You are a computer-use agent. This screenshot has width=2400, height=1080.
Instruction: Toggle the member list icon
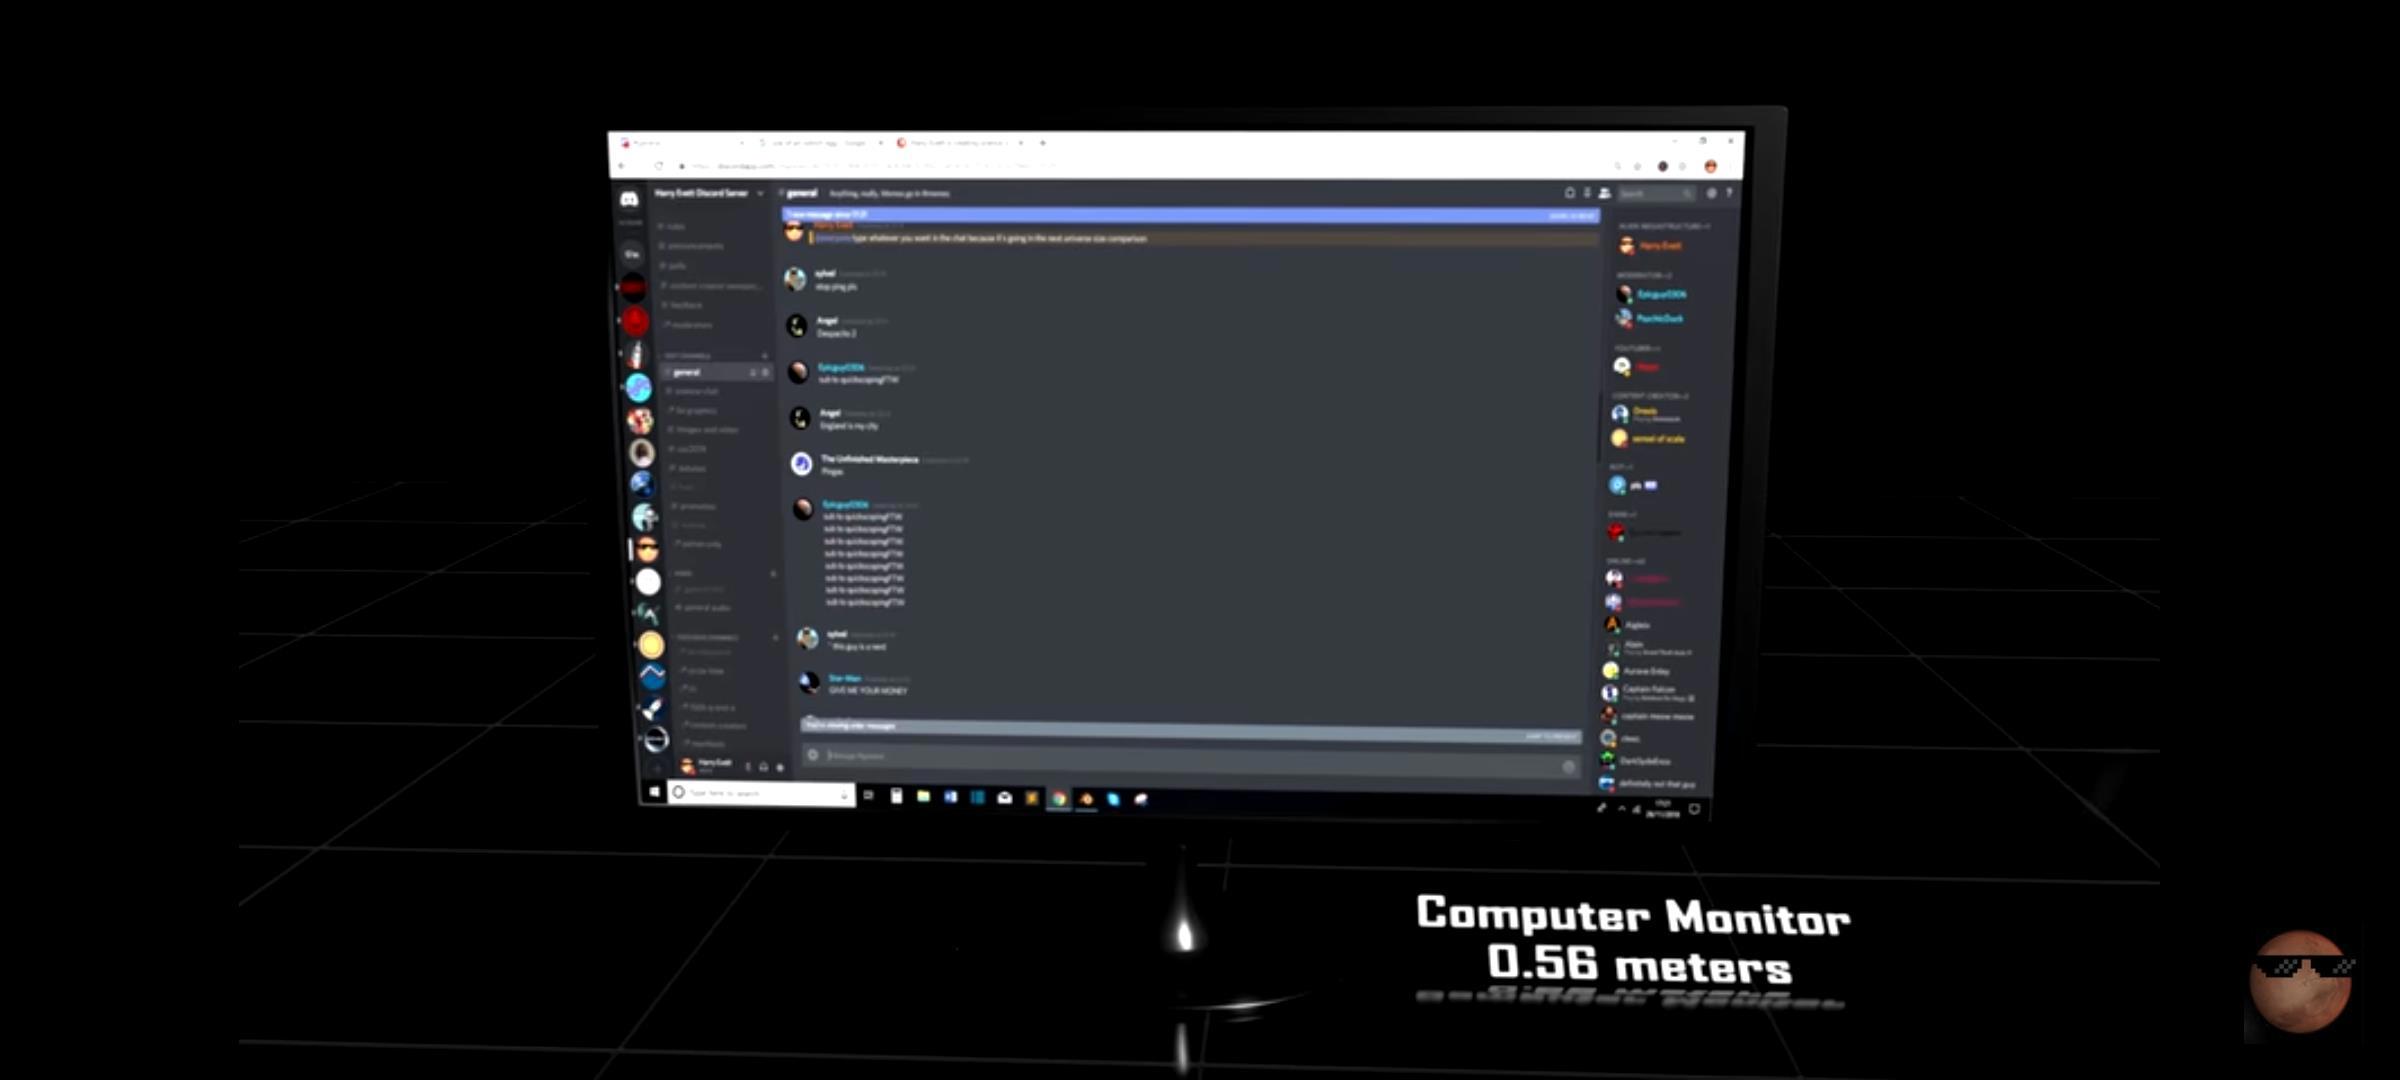click(1604, 193)
